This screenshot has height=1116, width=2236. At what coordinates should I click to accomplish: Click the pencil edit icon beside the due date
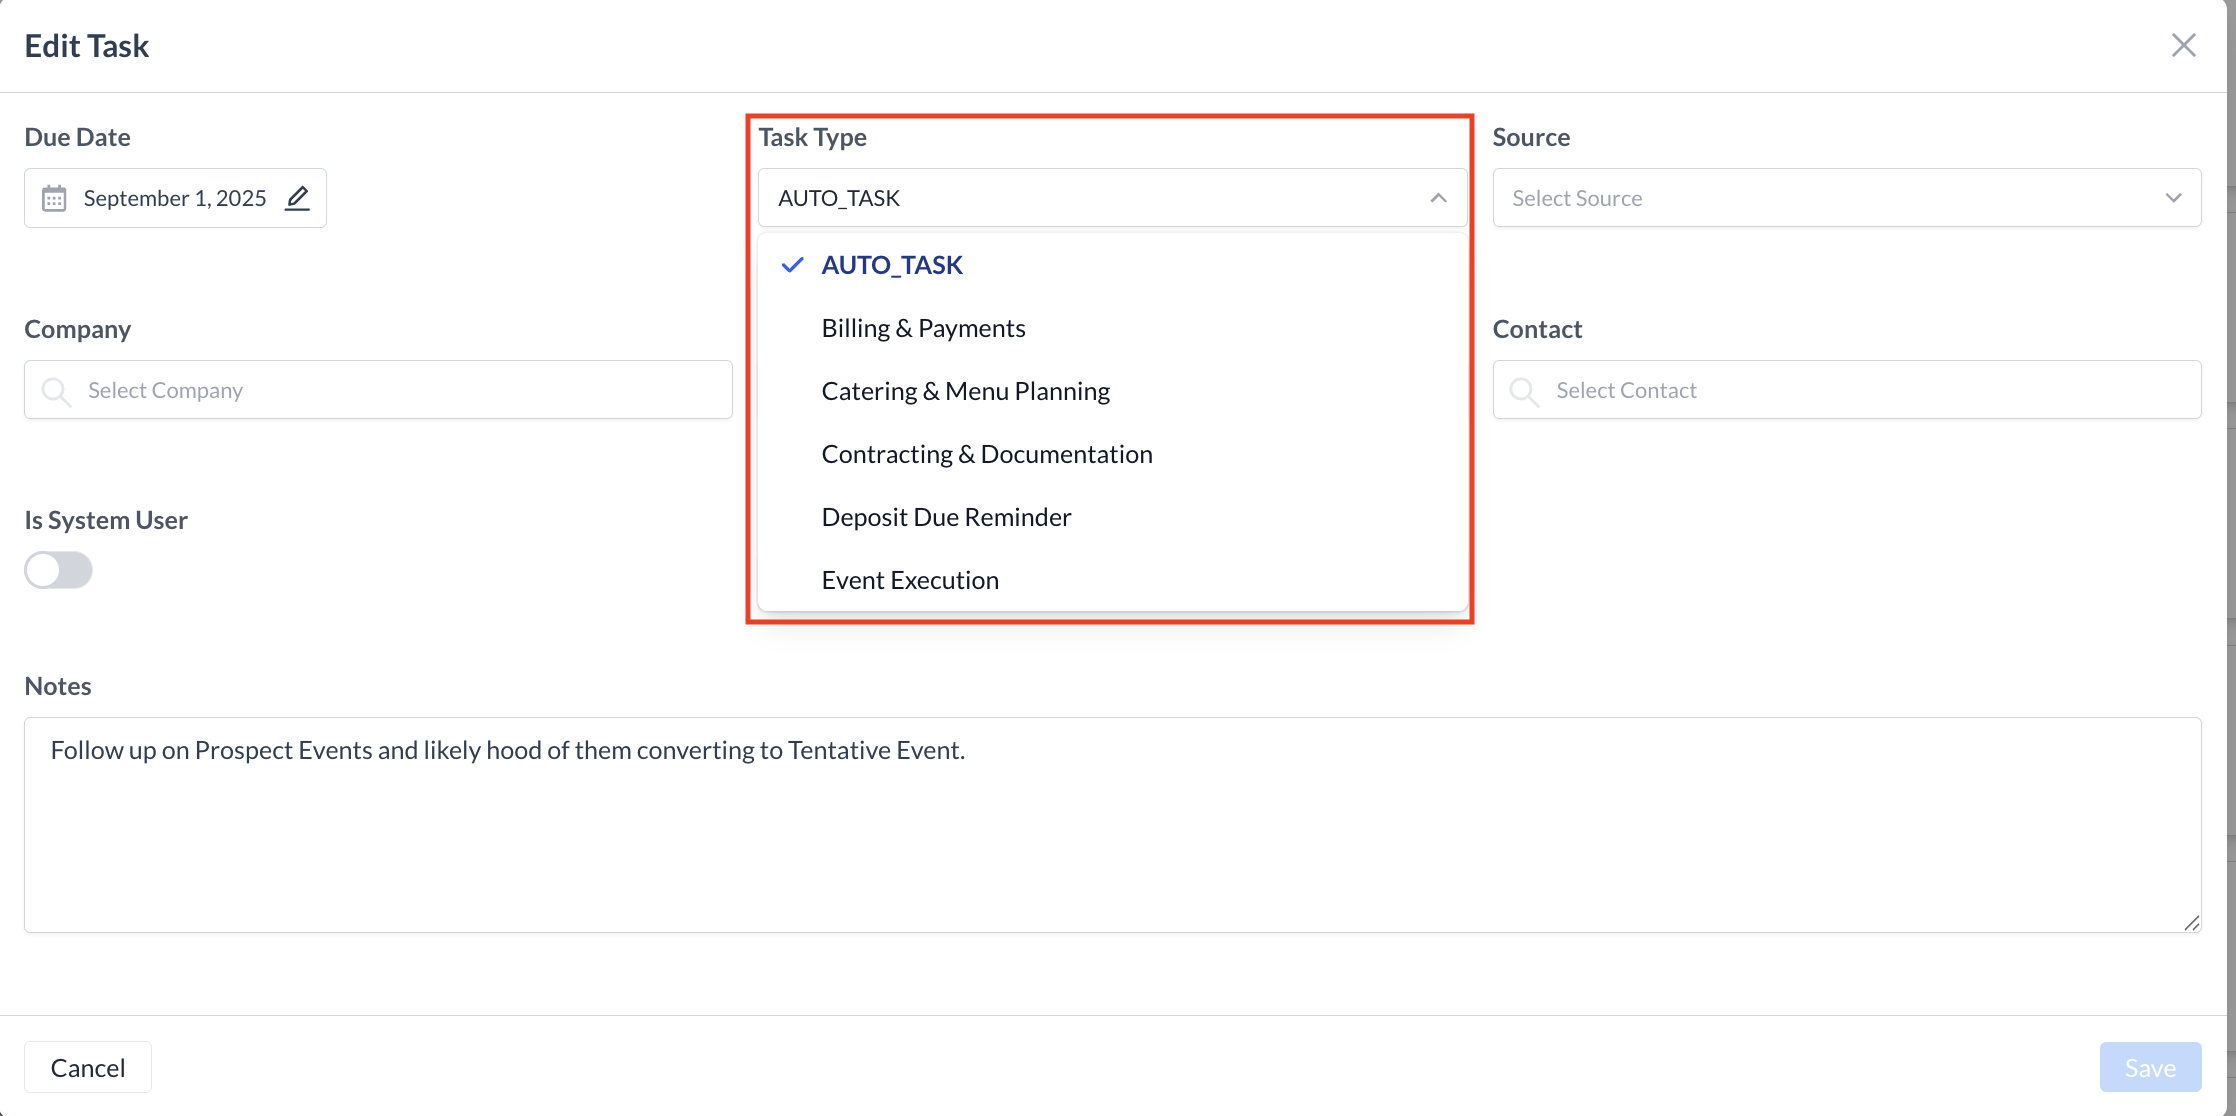[x=297, y=198]
